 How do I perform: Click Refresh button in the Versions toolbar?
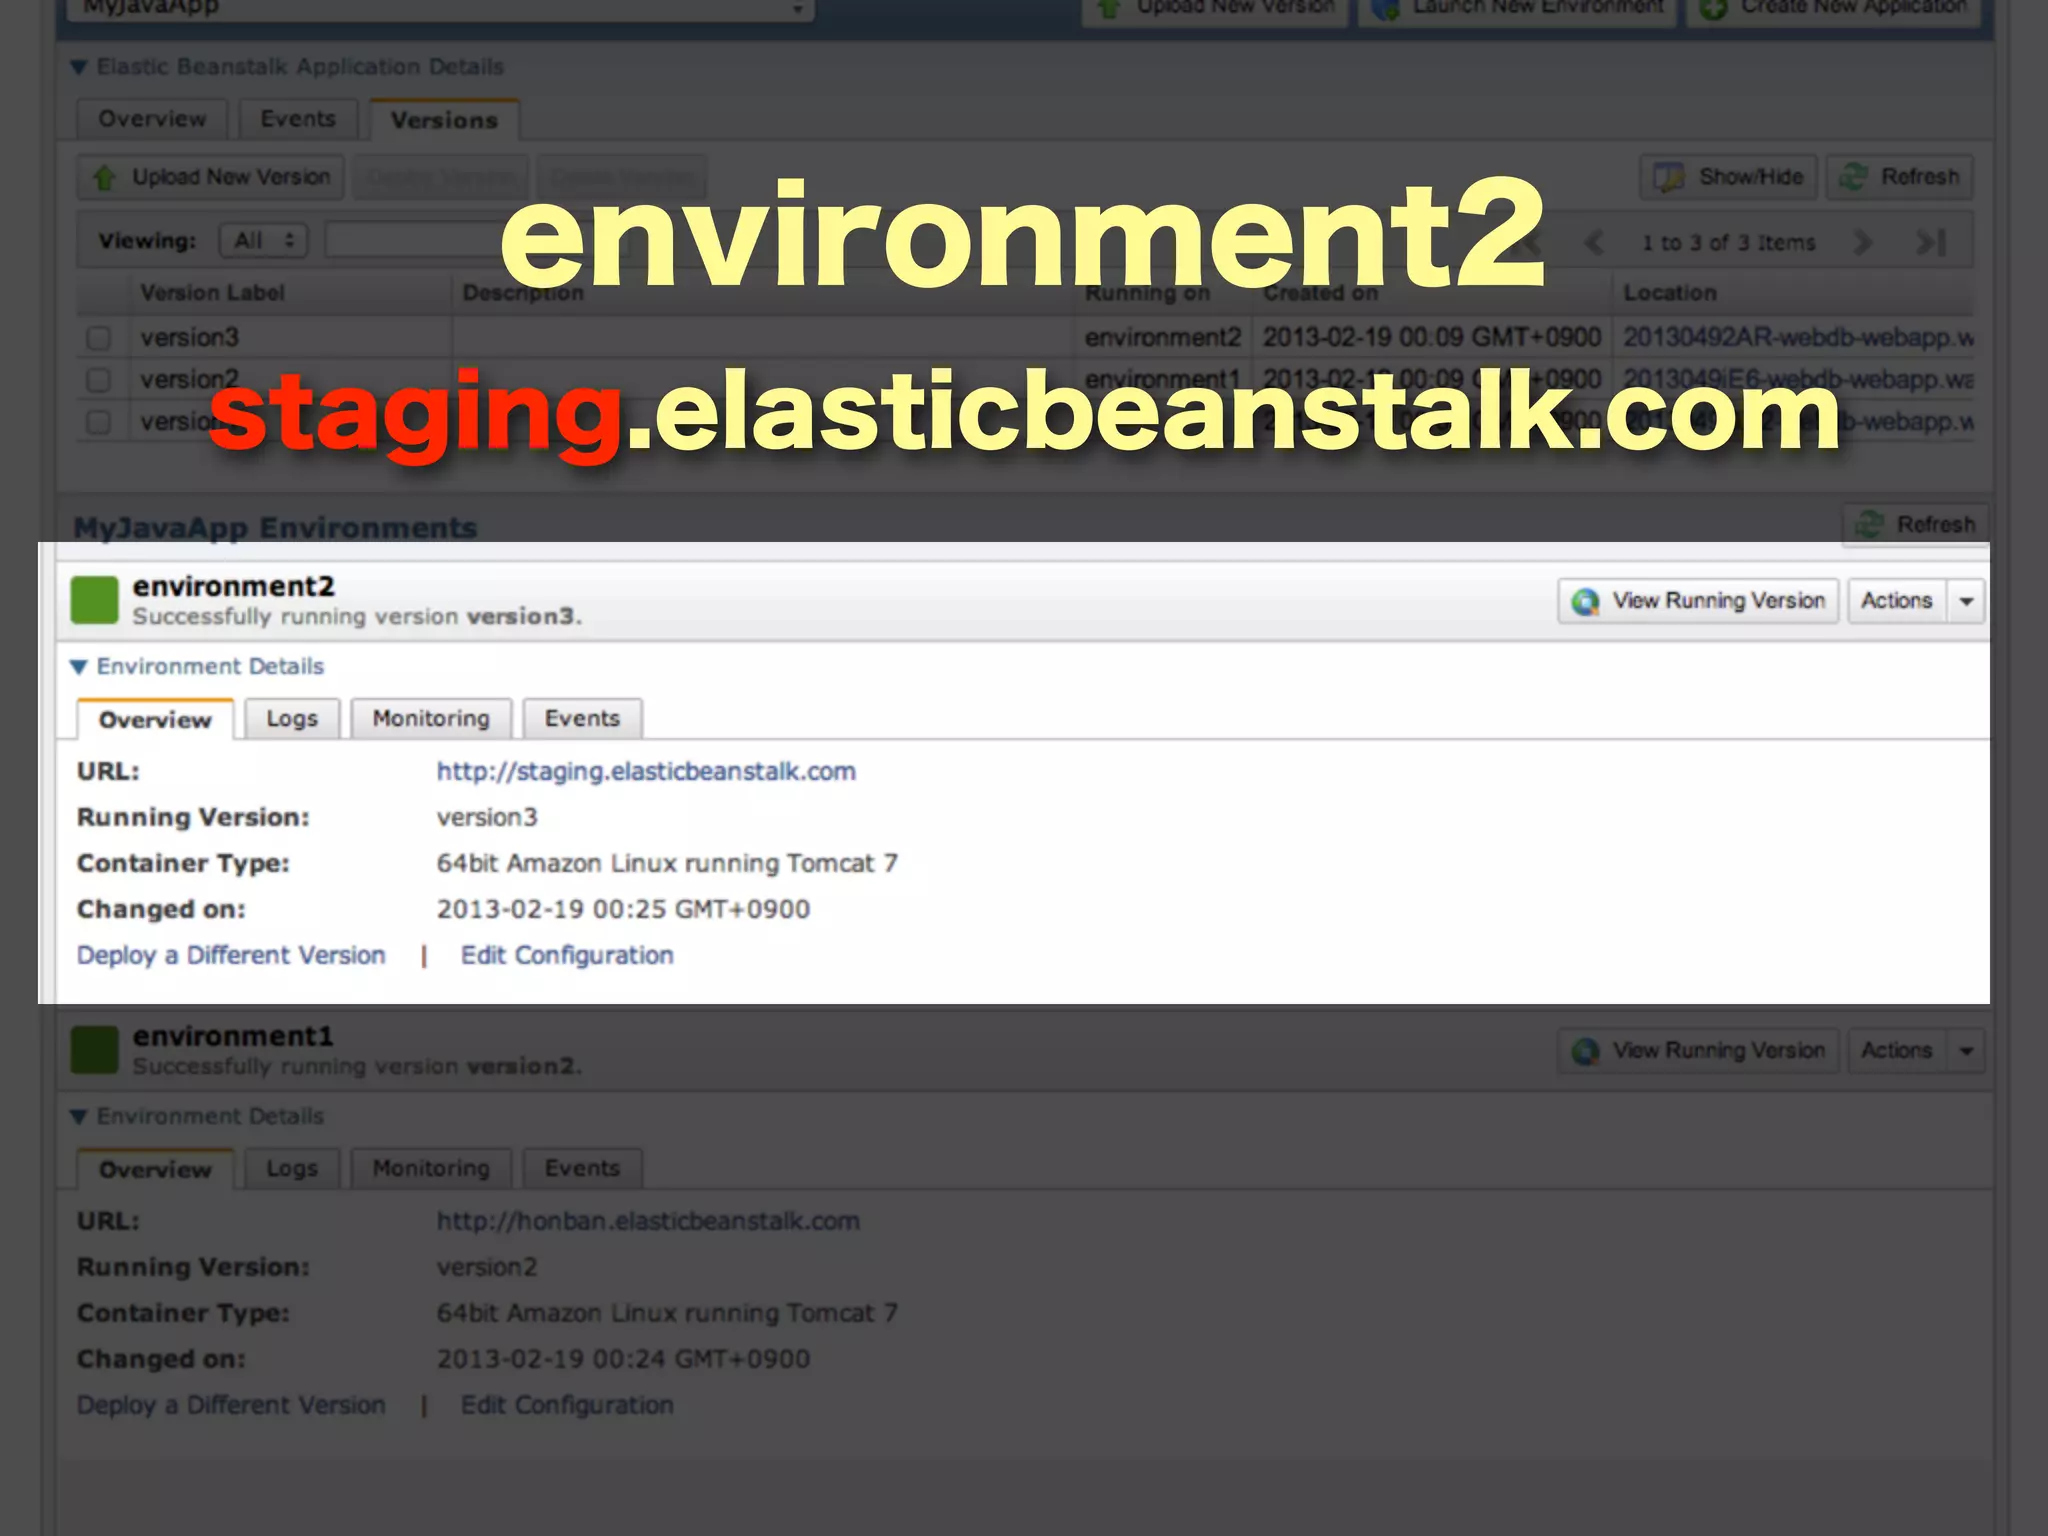click(x=1900, y=177)
